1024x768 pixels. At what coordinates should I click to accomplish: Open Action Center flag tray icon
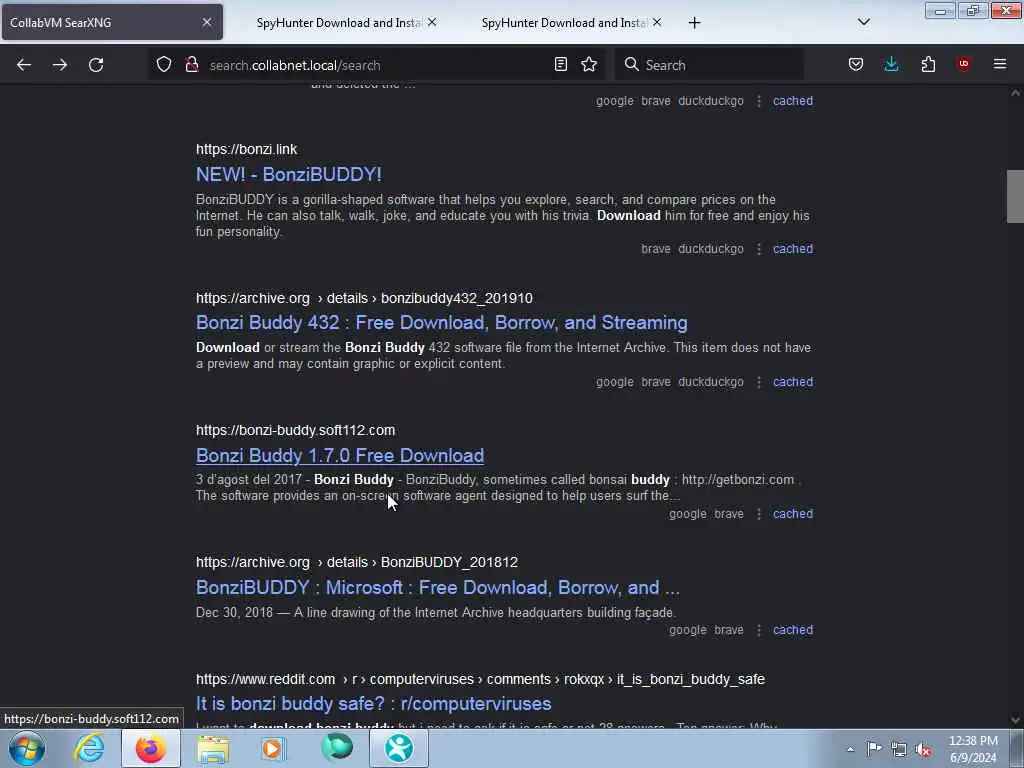[x=874, y=749]
